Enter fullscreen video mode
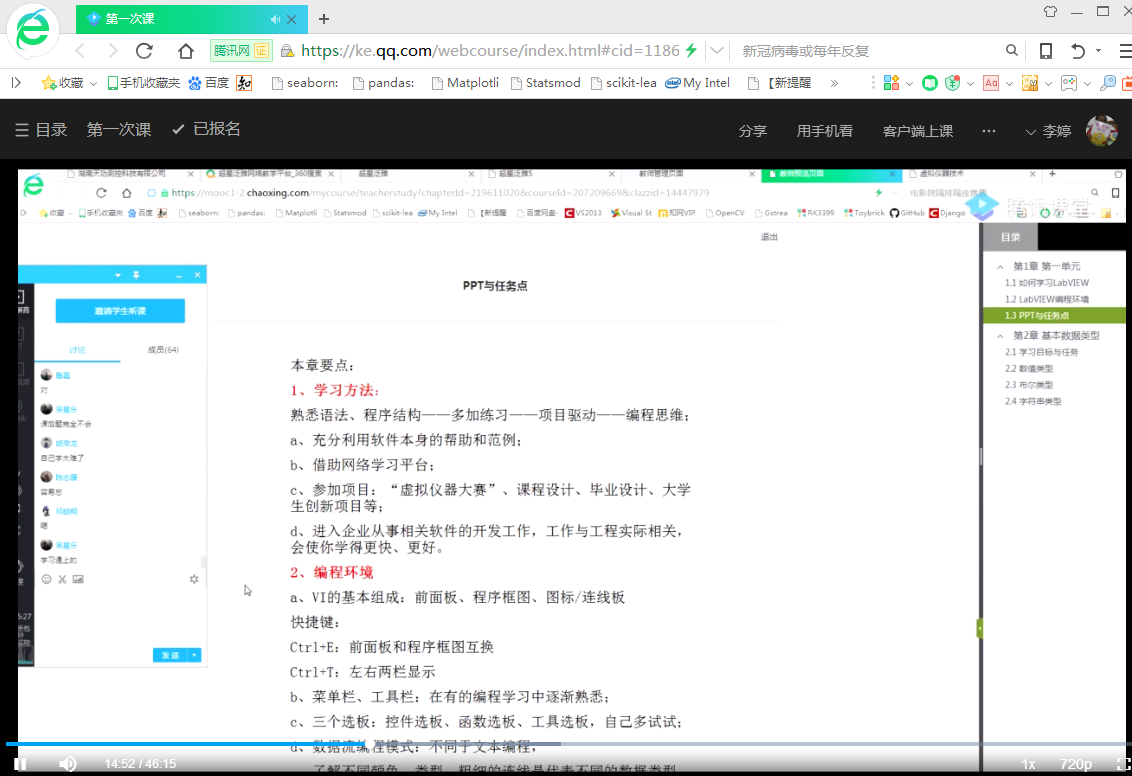The height and width of the screenshot is (776, 1132). tap(1122, 764)
